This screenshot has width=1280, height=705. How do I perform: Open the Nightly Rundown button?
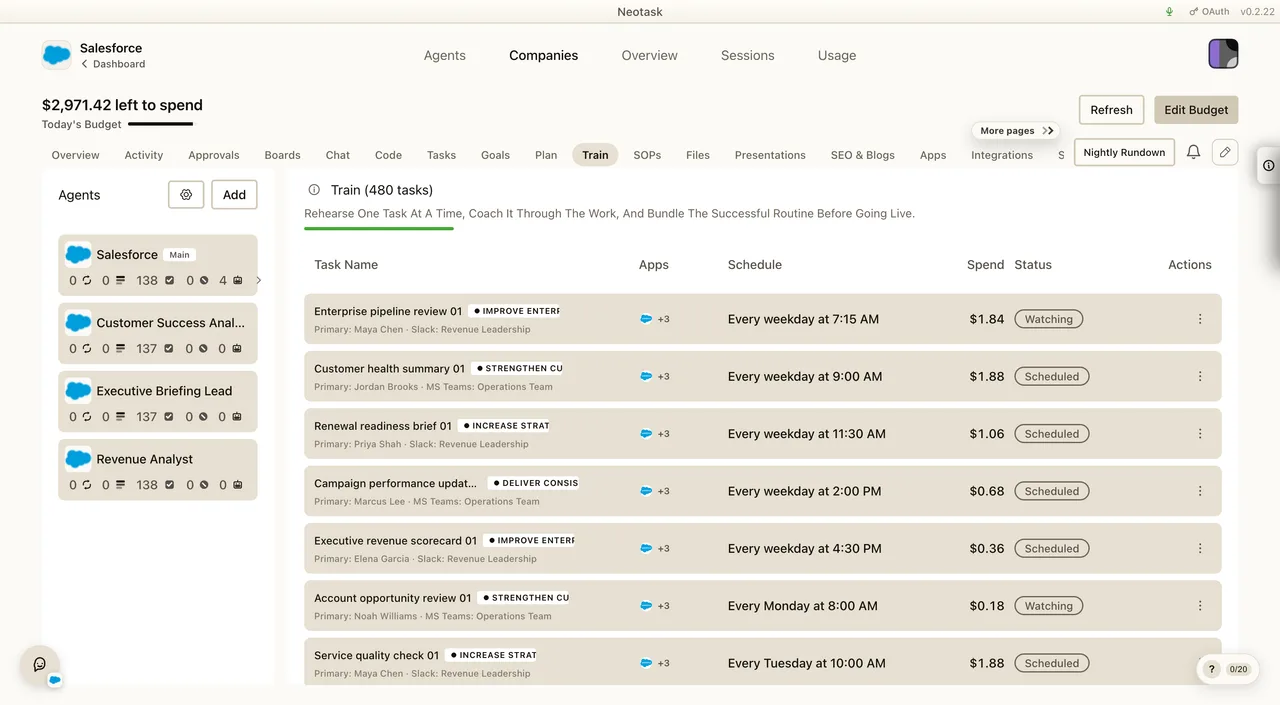pos(1124,152)
